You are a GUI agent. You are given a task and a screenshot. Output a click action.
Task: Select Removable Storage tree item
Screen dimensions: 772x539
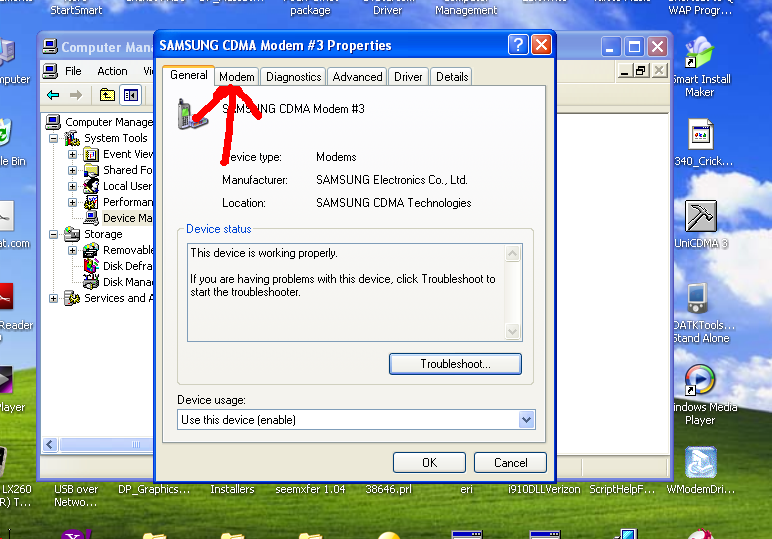(x=128, y=251)
